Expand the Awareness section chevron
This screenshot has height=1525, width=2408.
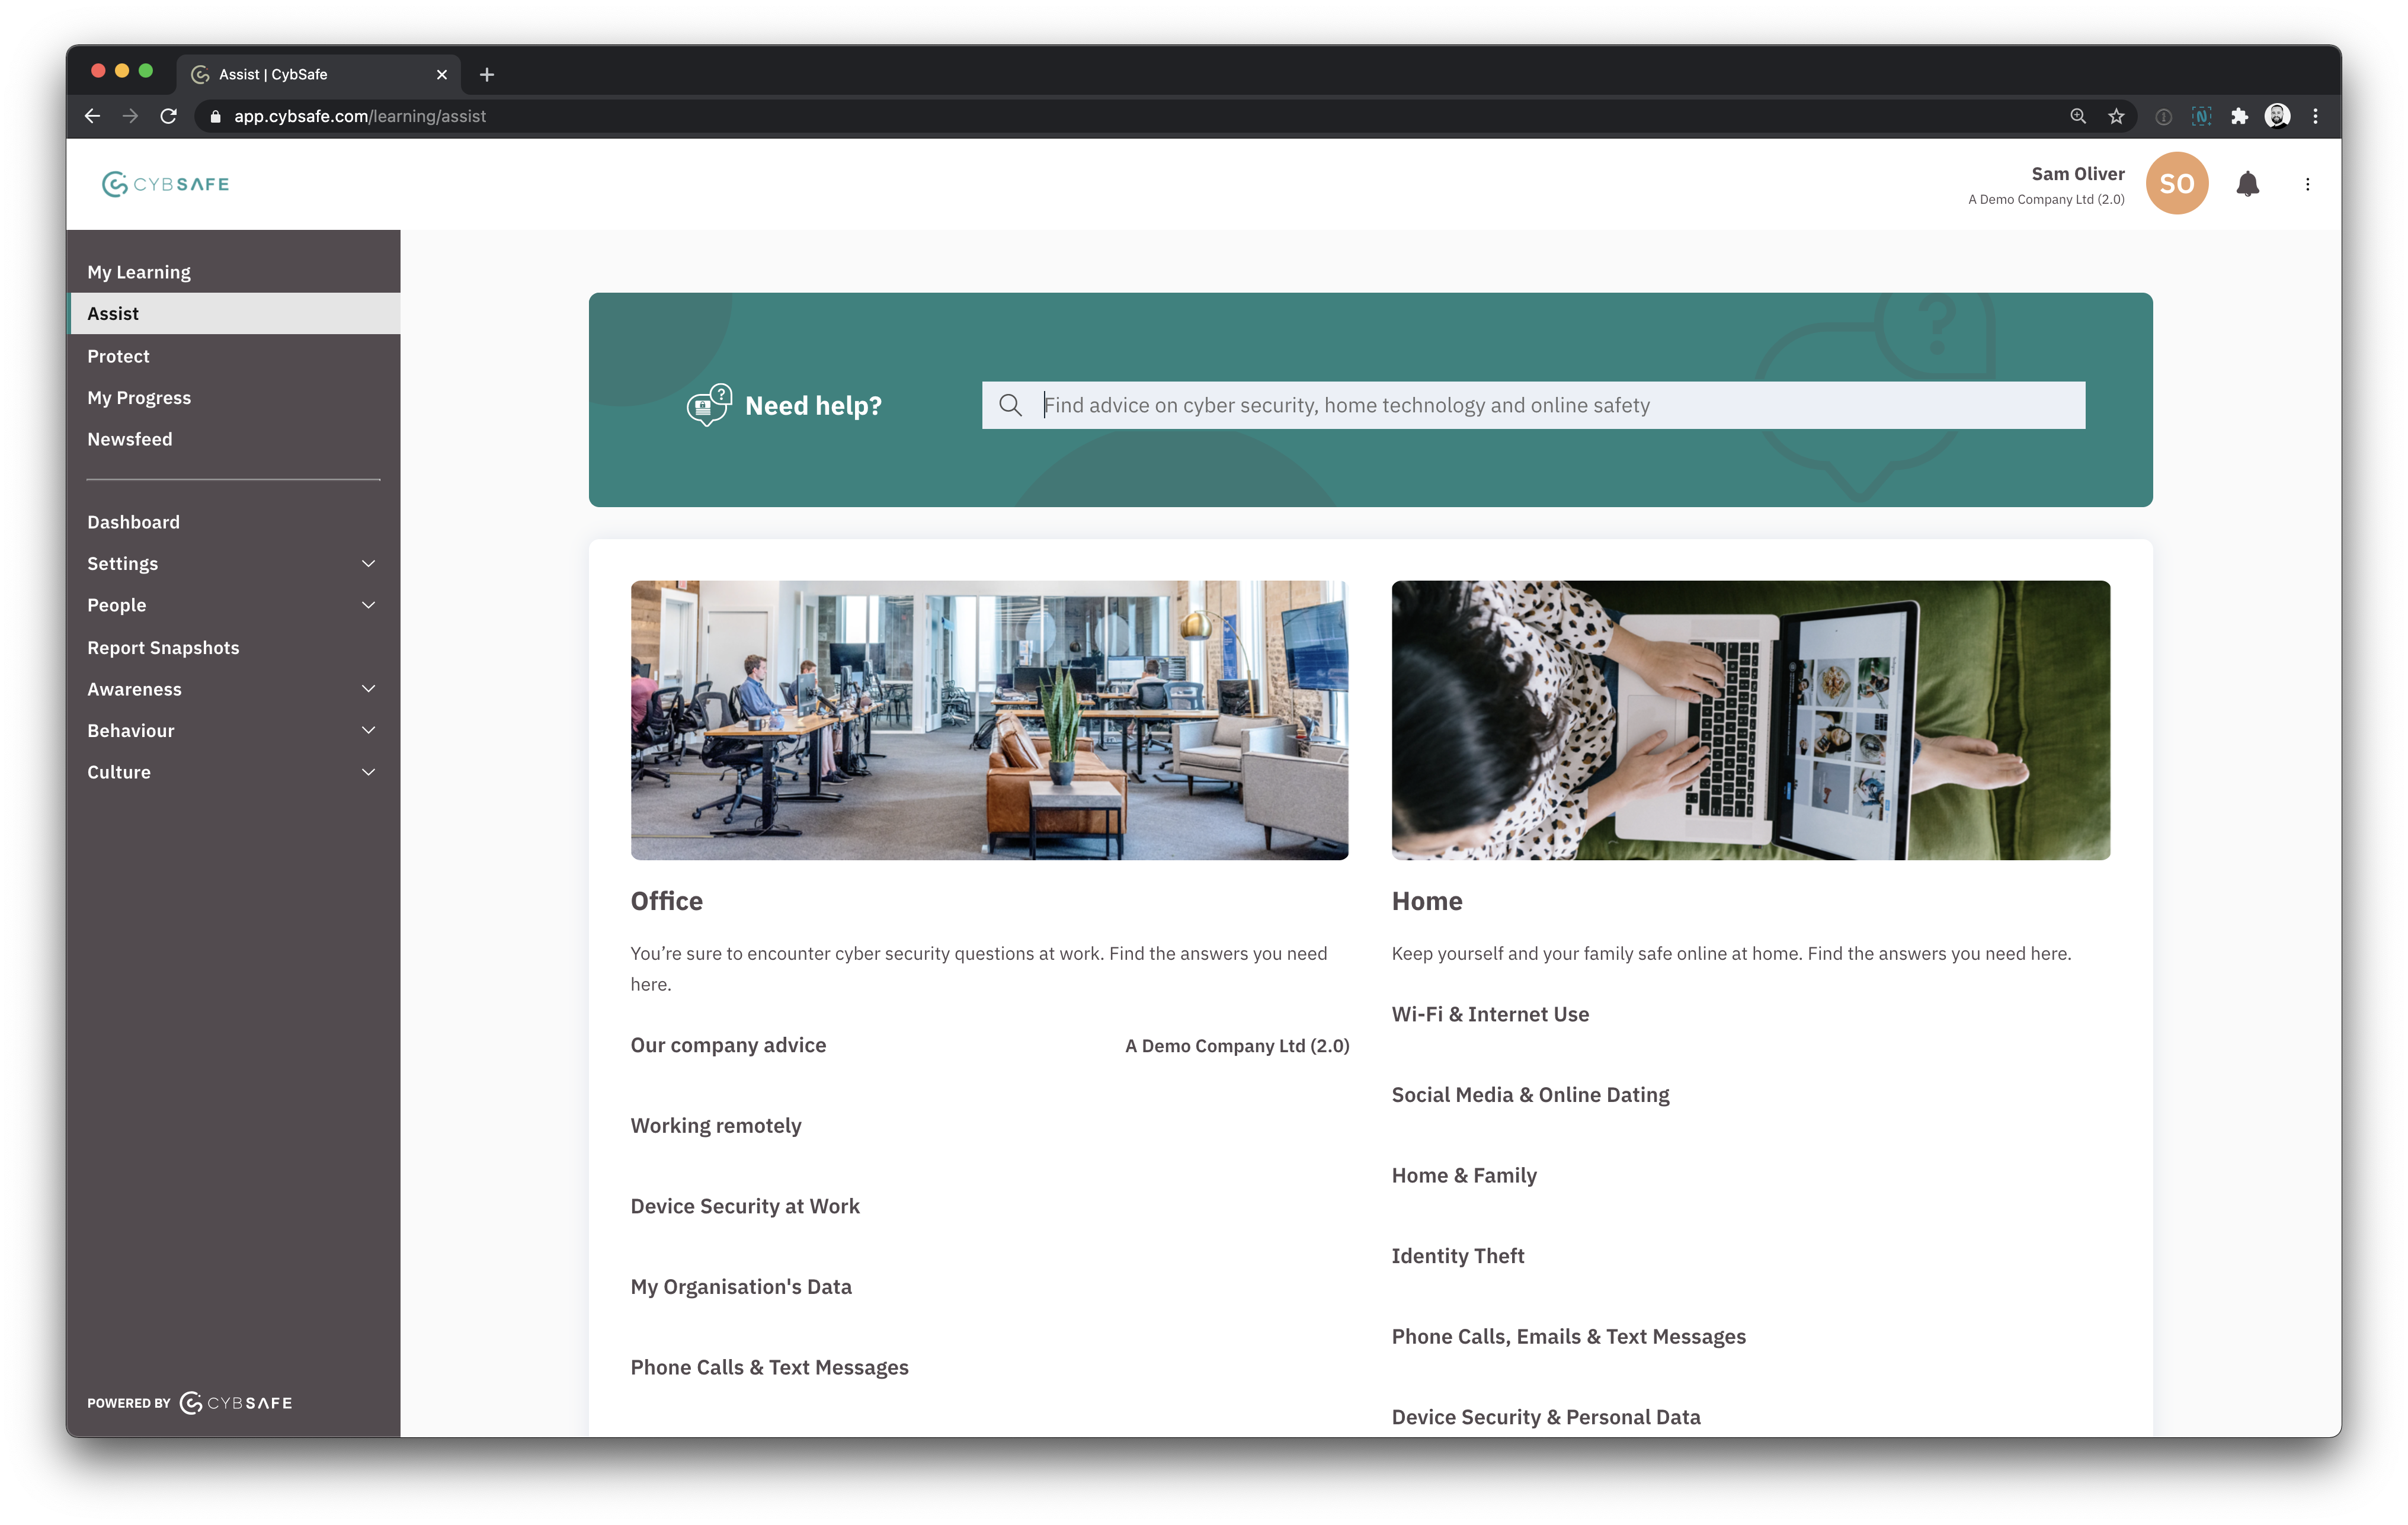368,689
